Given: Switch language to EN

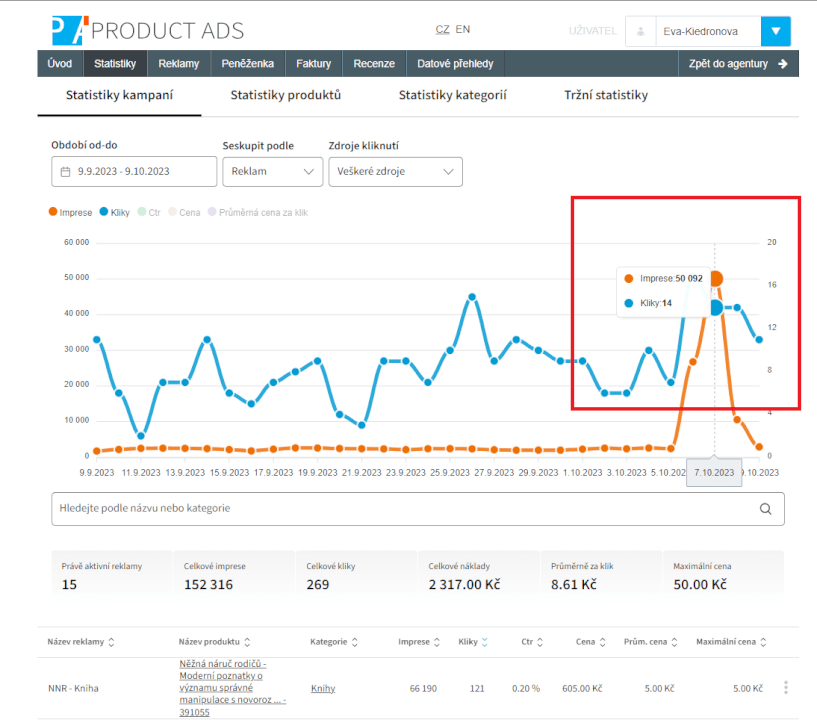Looking at the screenshot, I should [x=463, y=30].
